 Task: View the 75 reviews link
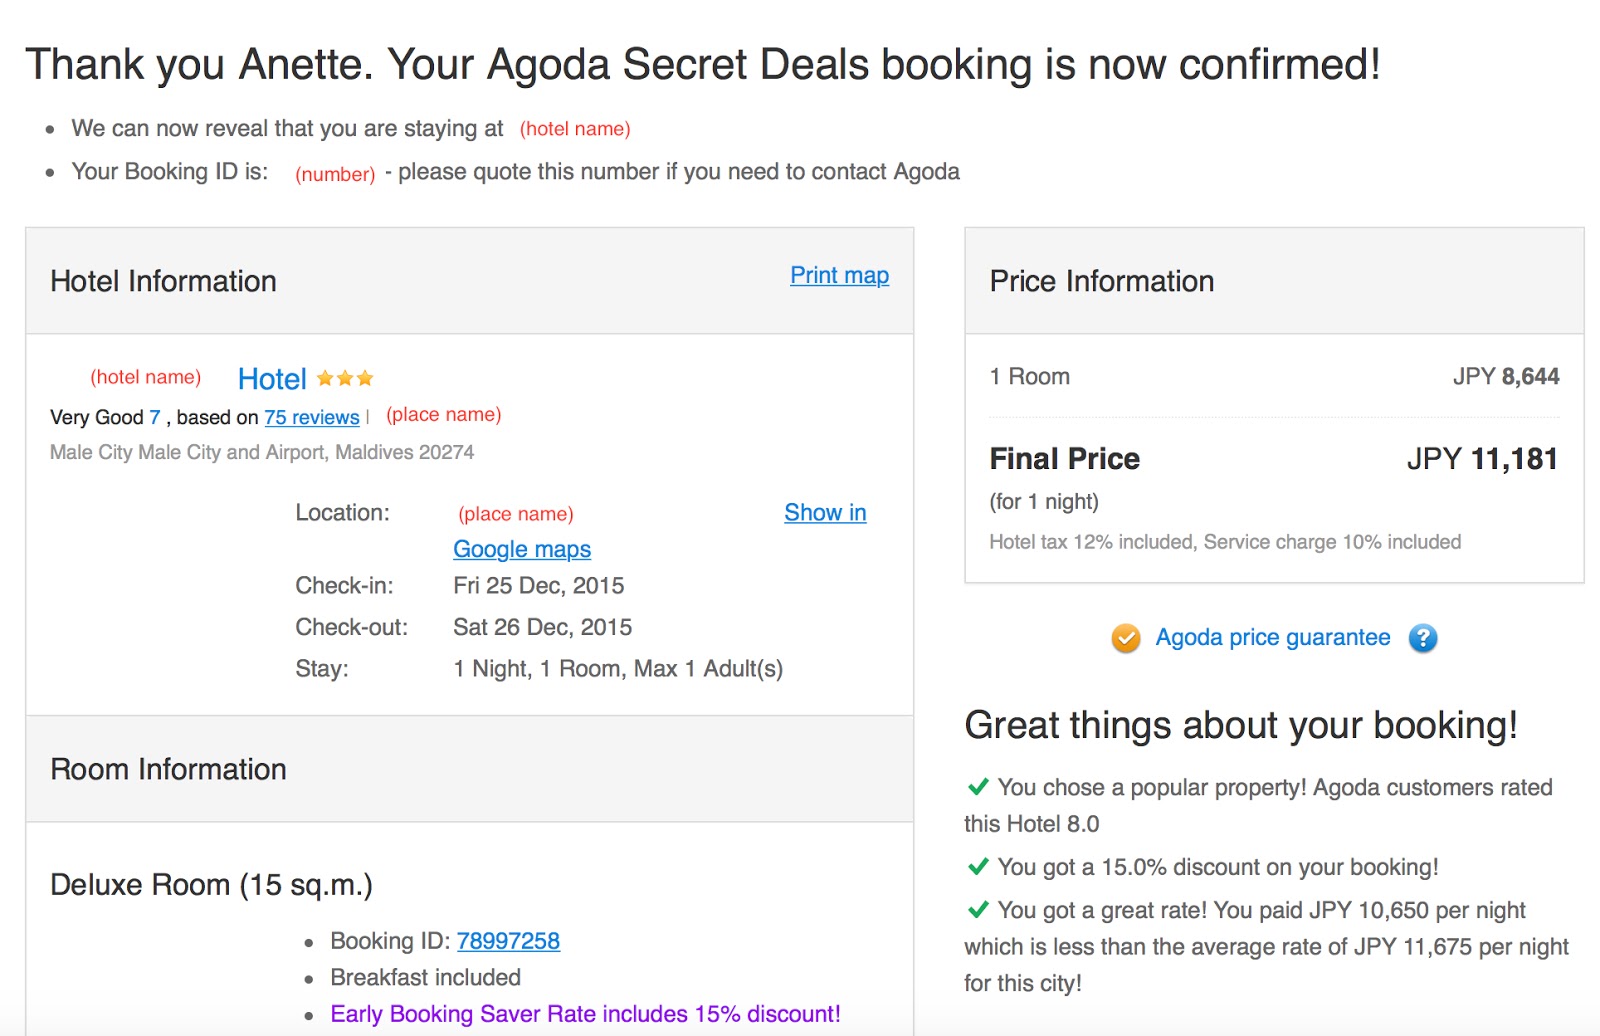tap(311, 417)
